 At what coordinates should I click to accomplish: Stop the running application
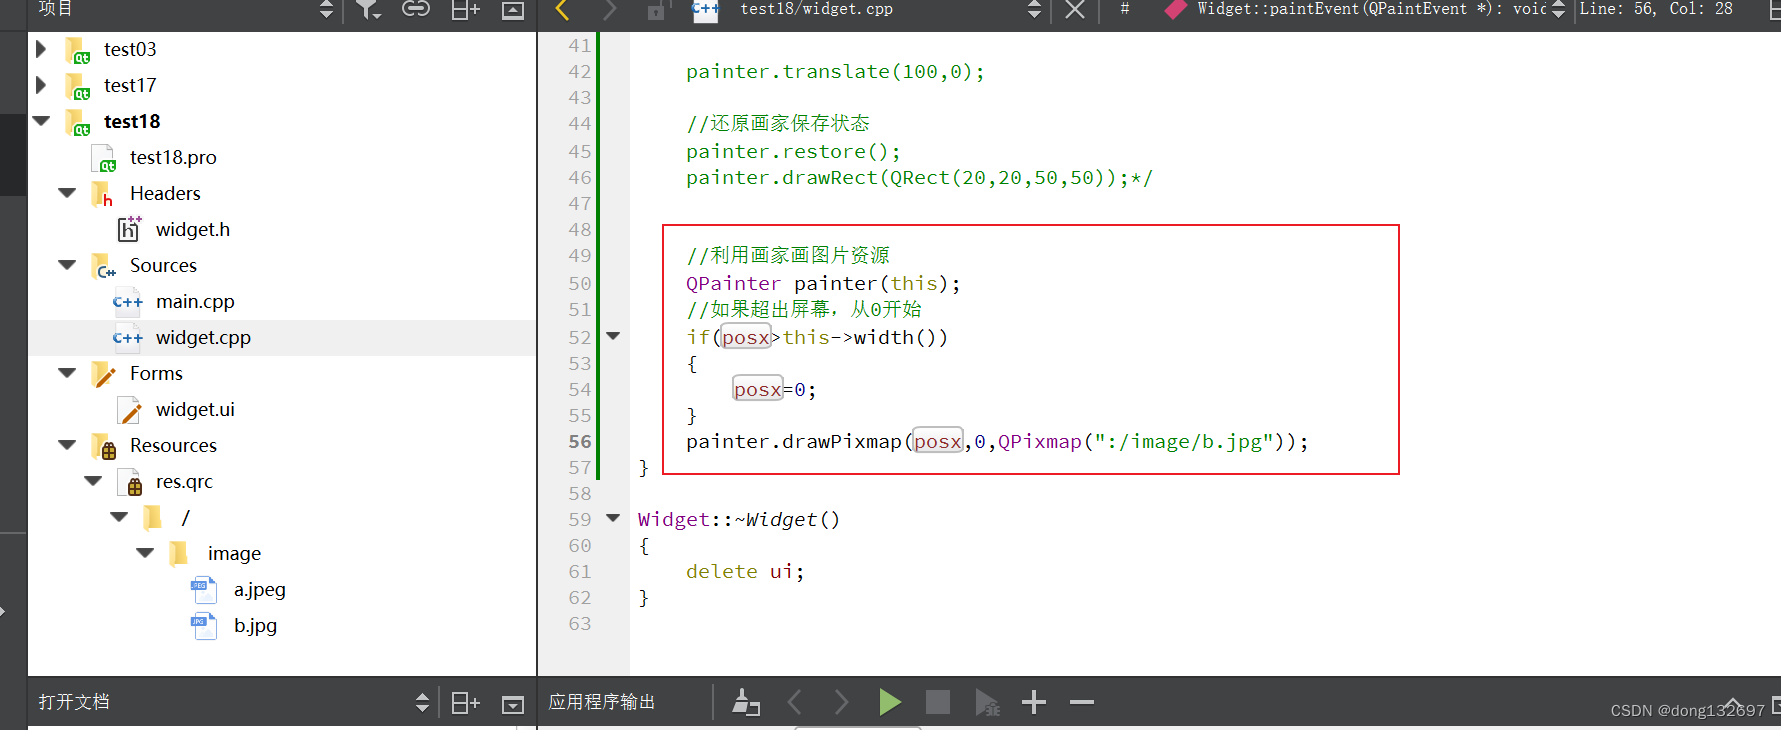938,702
